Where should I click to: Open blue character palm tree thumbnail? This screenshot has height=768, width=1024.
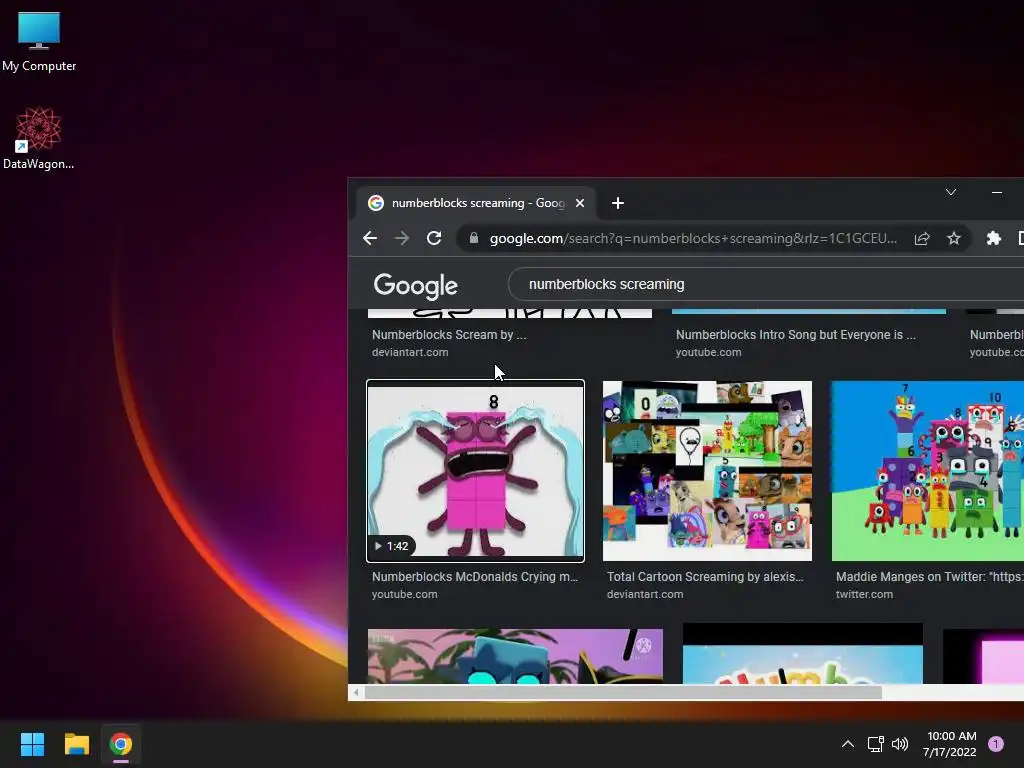point(515,656)
